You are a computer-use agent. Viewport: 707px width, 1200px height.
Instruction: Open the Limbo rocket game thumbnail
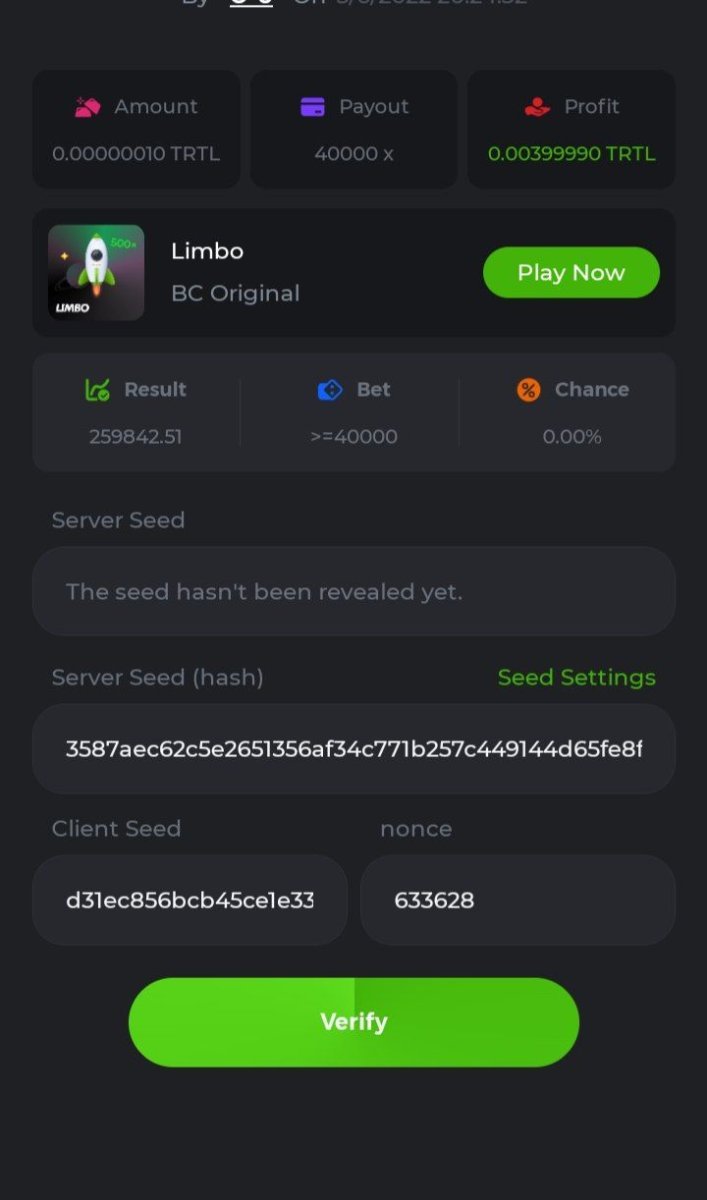[96, 272]
